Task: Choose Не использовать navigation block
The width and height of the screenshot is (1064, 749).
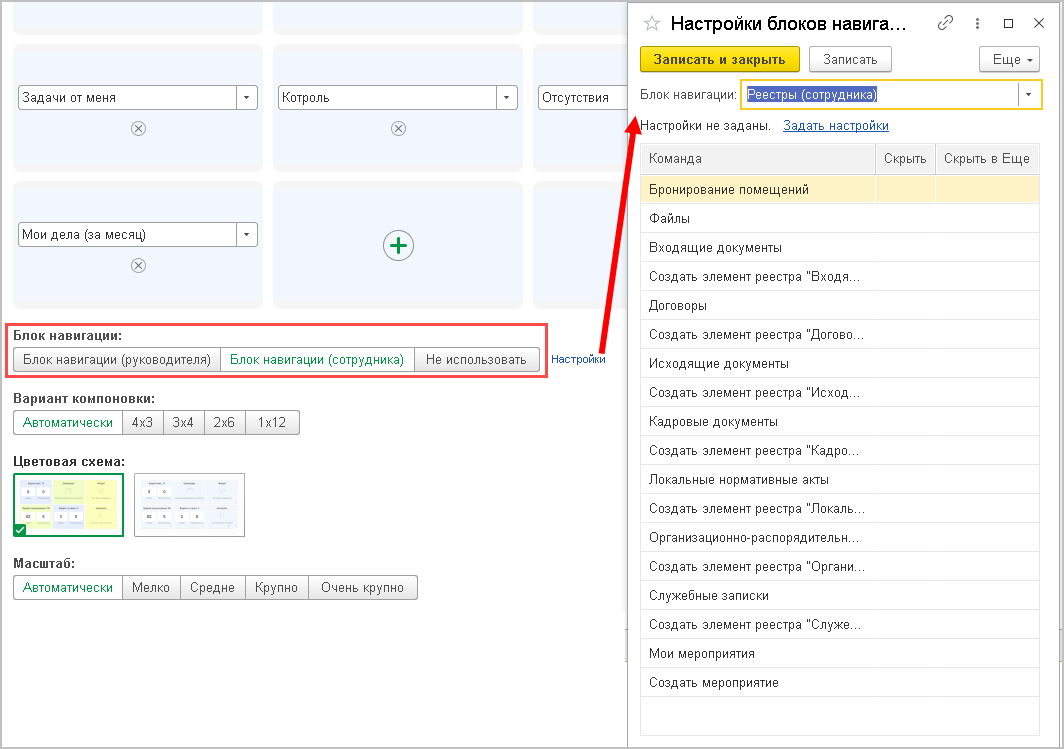Action: coord(476,360)
